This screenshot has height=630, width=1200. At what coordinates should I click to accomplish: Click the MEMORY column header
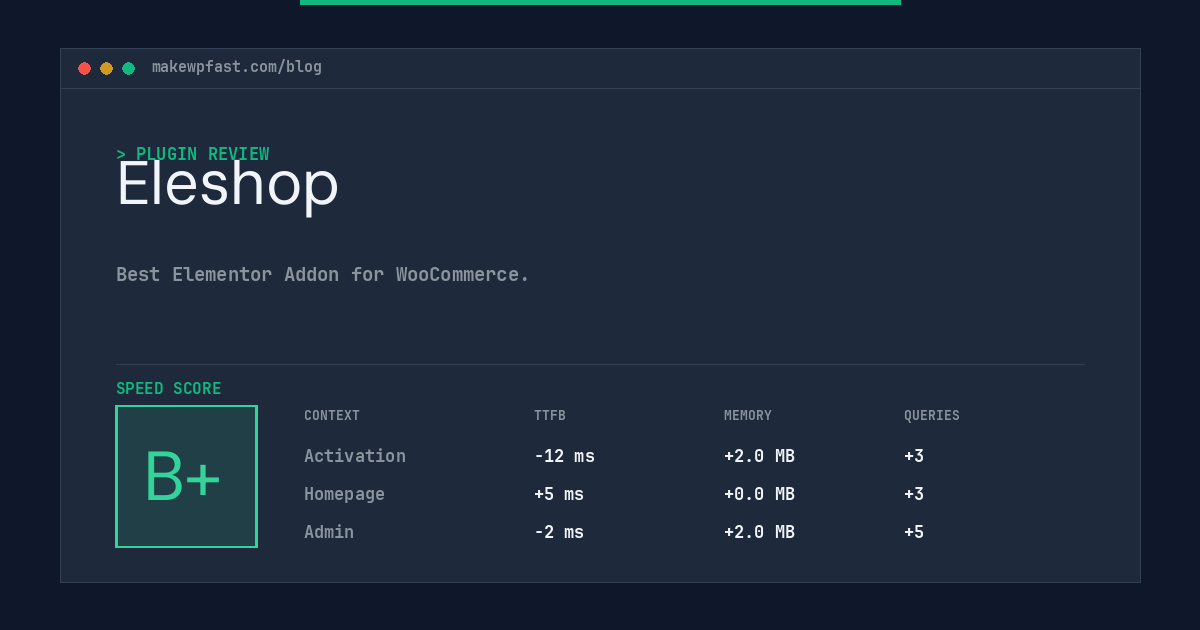[x=748, y=416]
